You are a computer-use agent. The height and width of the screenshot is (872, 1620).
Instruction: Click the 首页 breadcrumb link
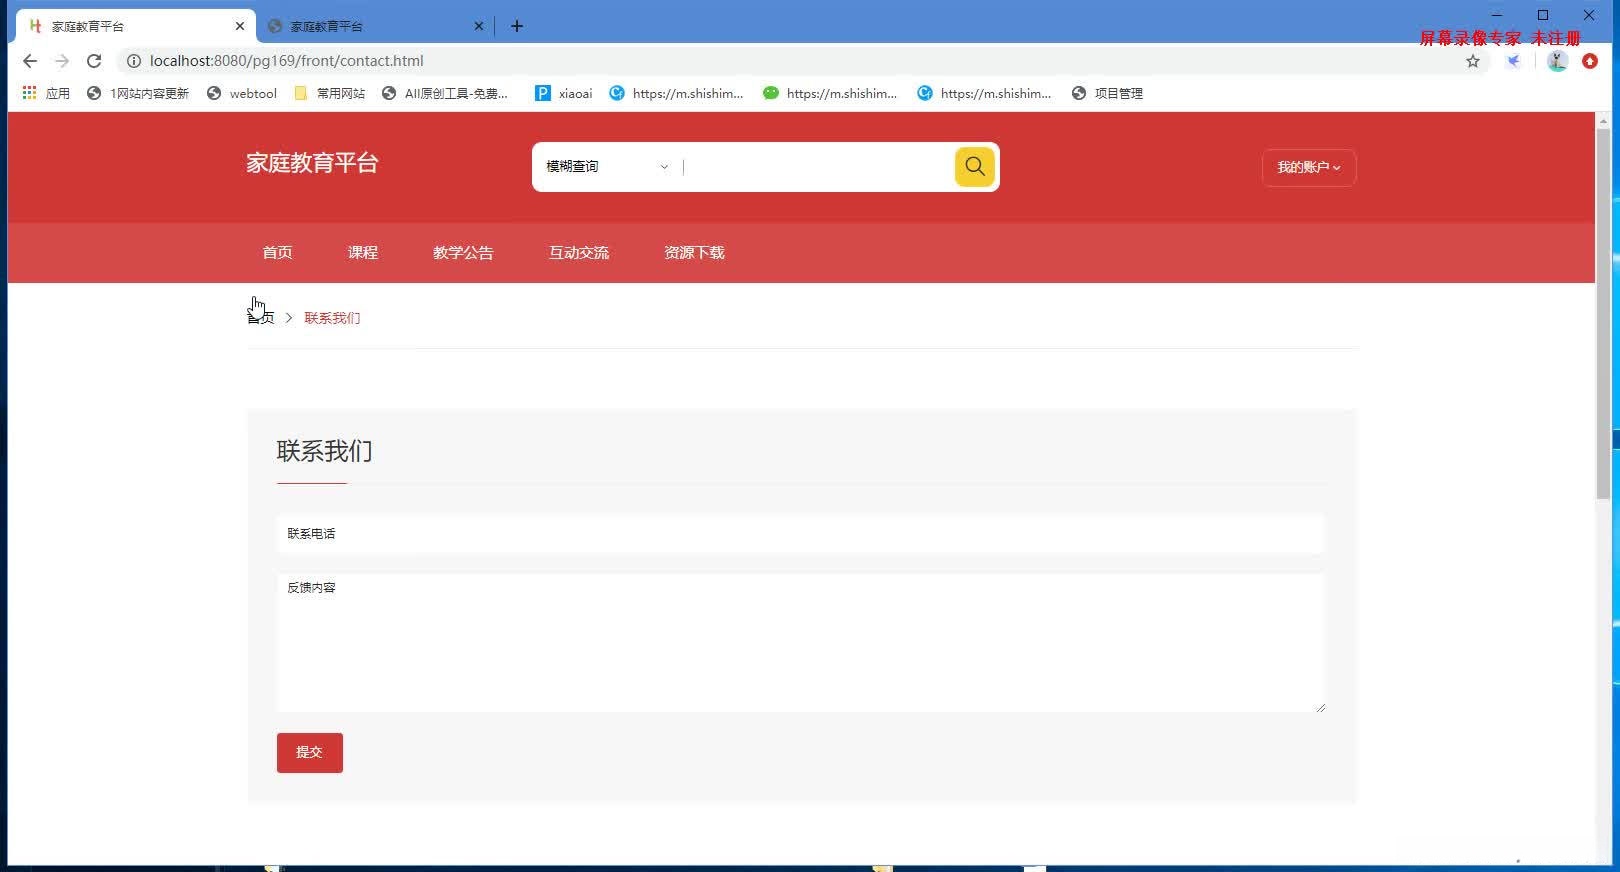[261, 318]
